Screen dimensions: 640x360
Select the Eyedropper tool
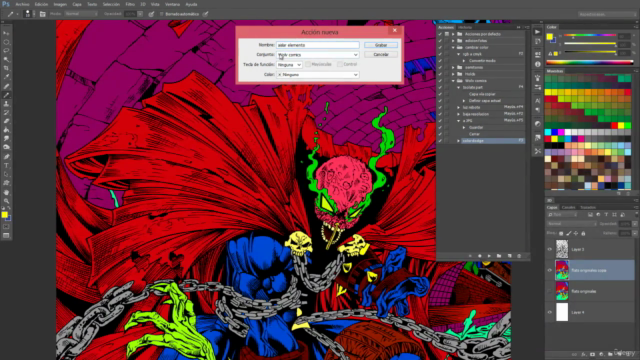click(x=6, y=77)
